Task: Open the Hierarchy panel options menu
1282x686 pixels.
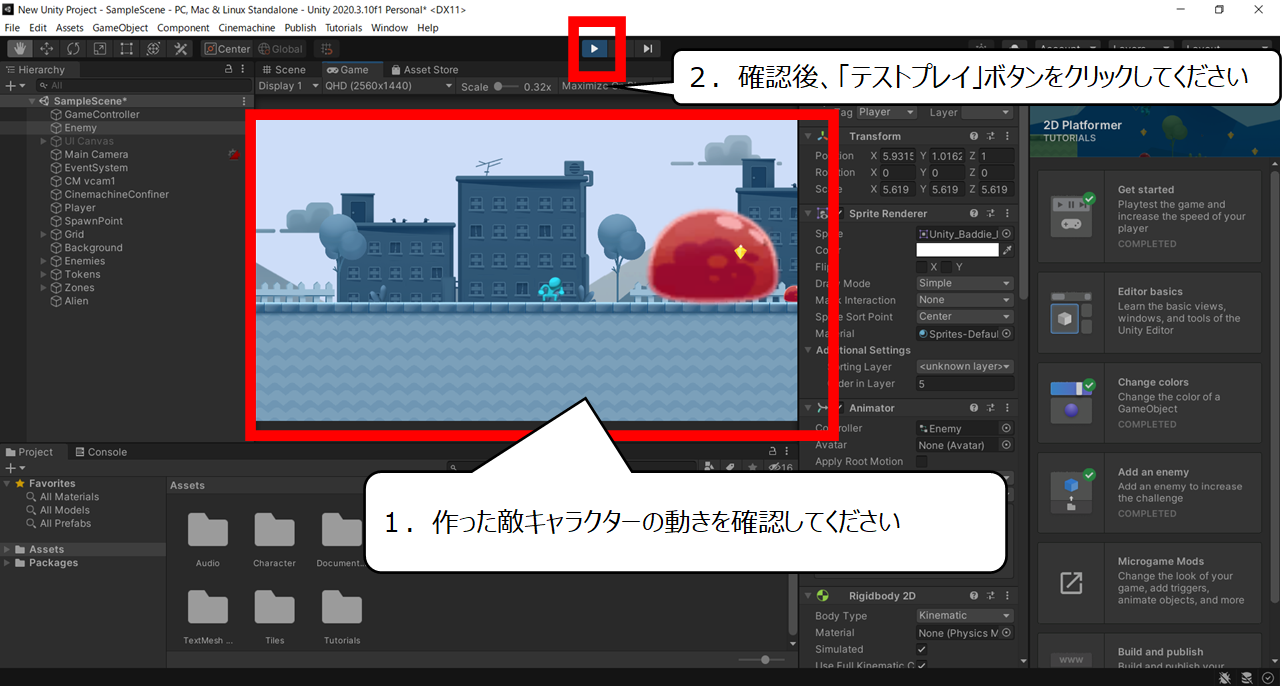Action: click(x=245, y=70)
